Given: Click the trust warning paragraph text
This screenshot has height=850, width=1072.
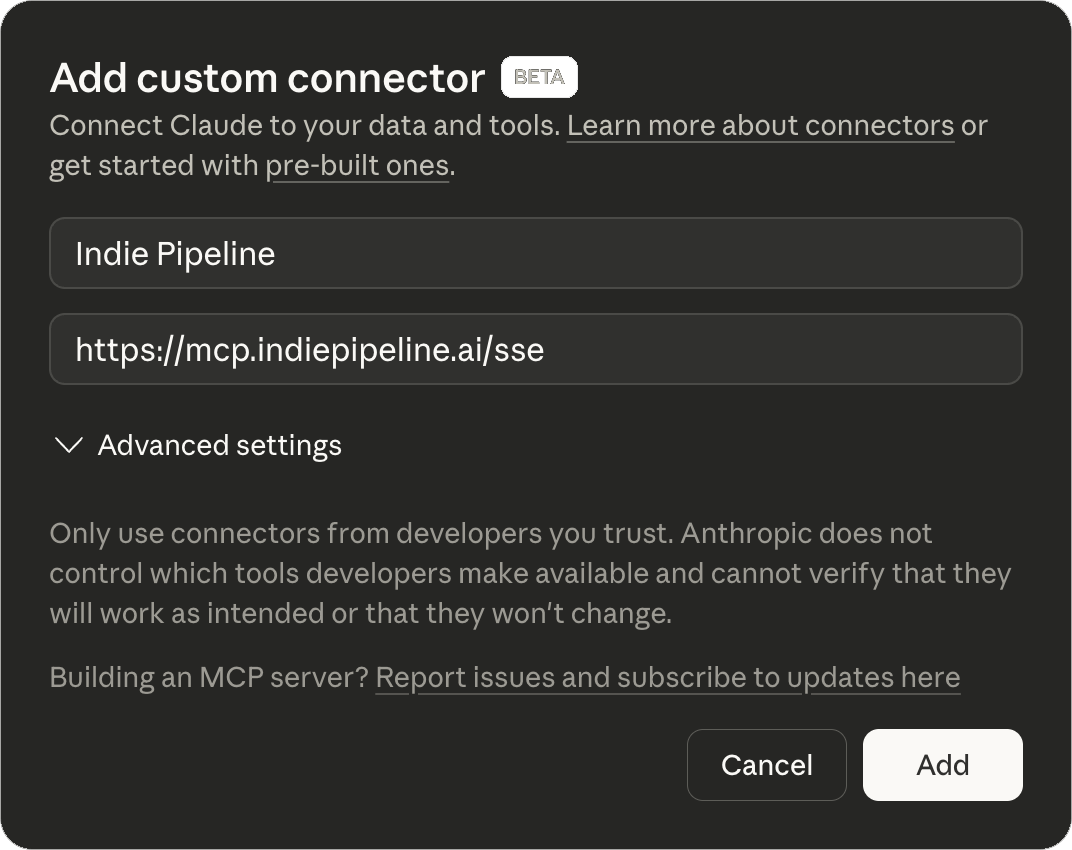Looking at the screenshot, I should pyautogui.click(x=530, y=573).
